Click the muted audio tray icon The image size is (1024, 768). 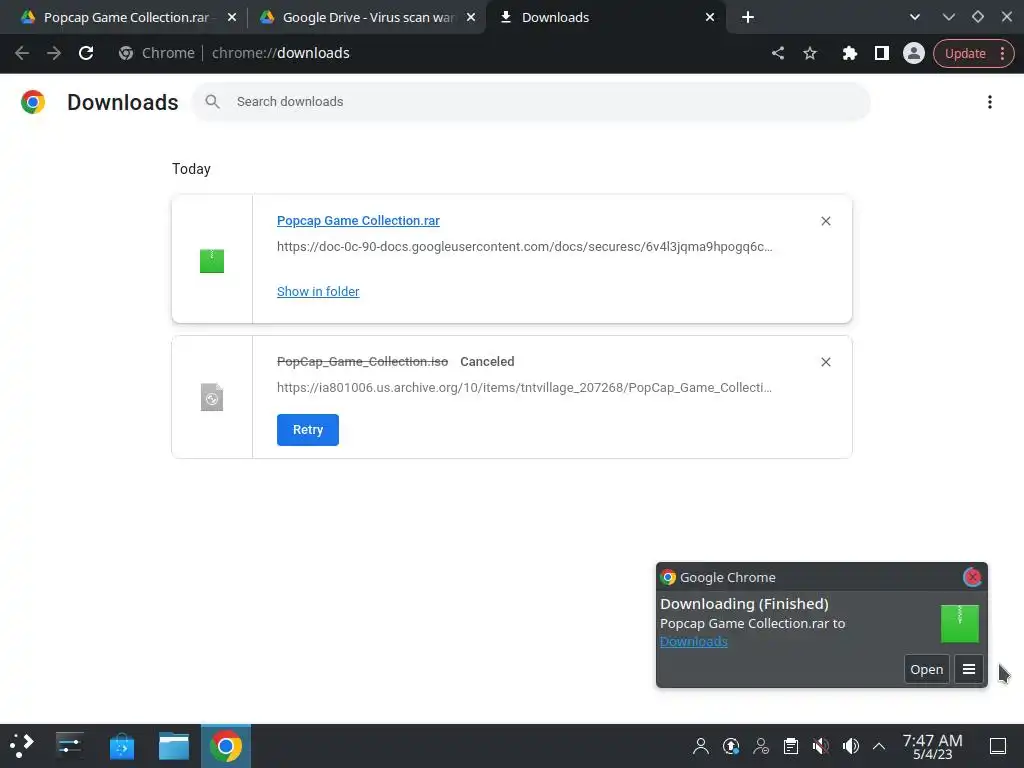click(821, 746)
